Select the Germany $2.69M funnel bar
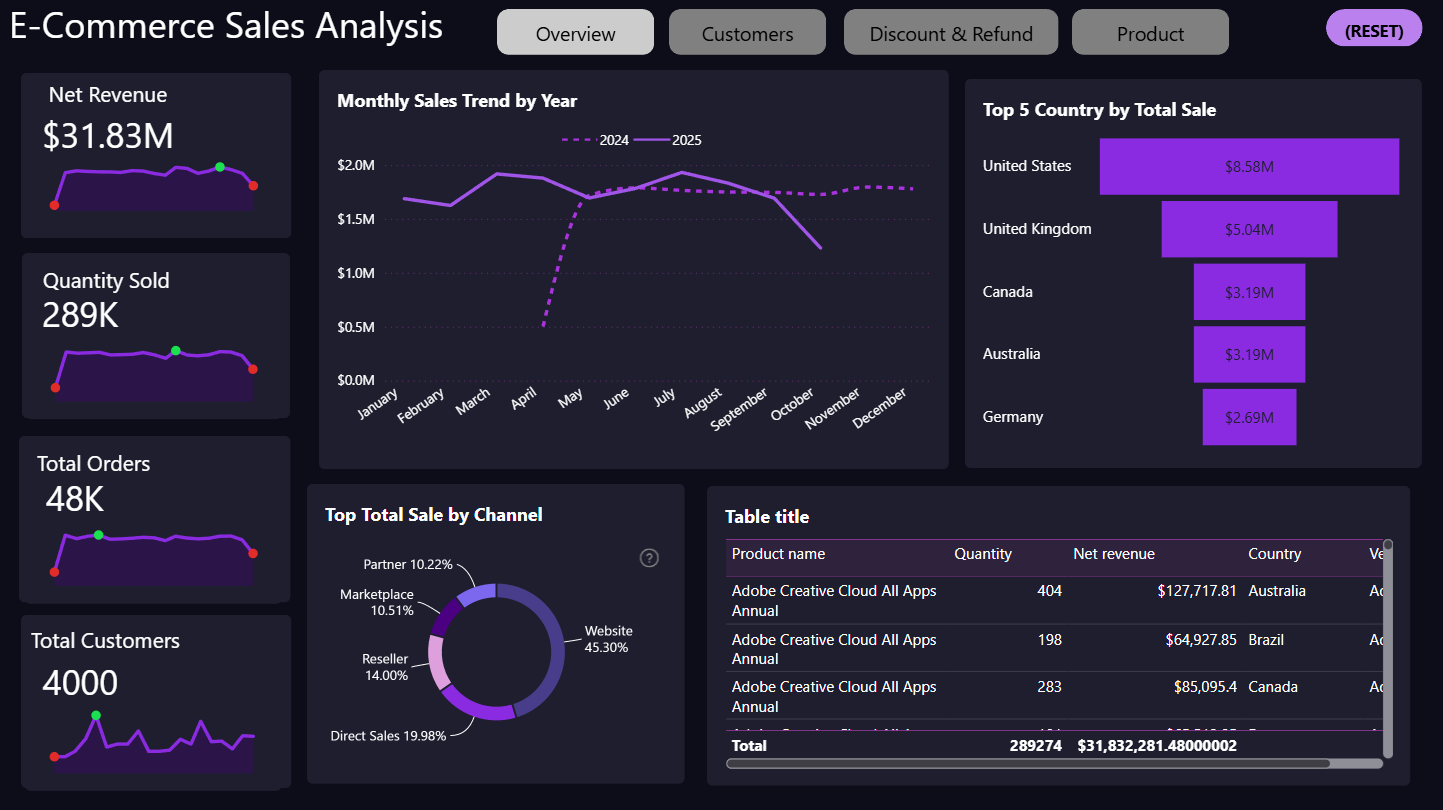Screen dimensions: 1443x810 pyautogui.click(x=1249, y=417)
